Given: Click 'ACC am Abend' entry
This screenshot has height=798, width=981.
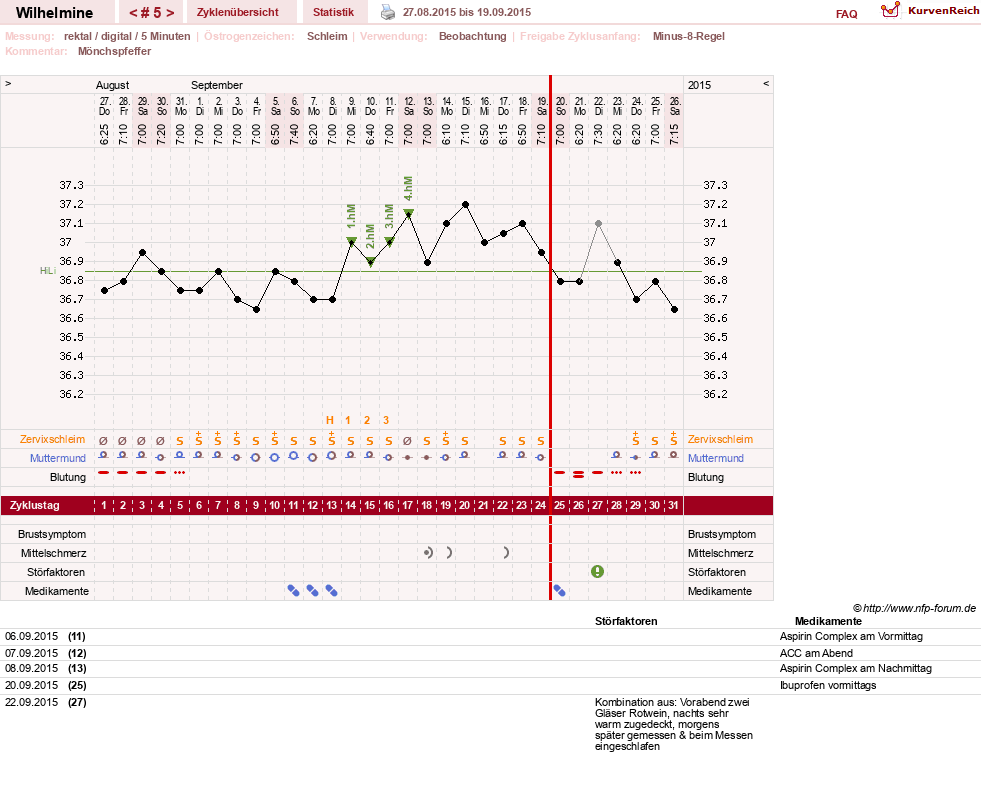Looking at the screenshot, I should (x=816, y=653).
